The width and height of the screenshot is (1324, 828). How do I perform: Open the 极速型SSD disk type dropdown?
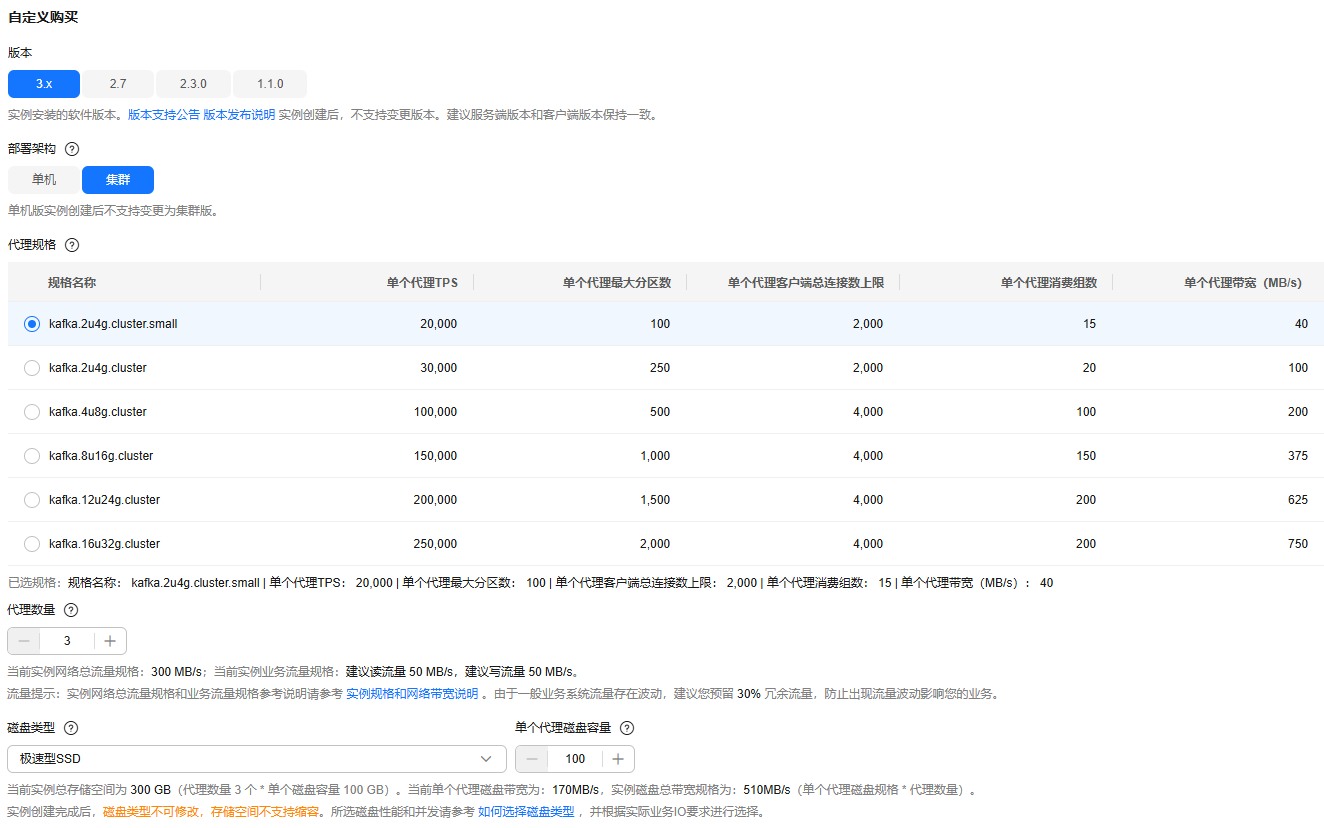(256, 759)
